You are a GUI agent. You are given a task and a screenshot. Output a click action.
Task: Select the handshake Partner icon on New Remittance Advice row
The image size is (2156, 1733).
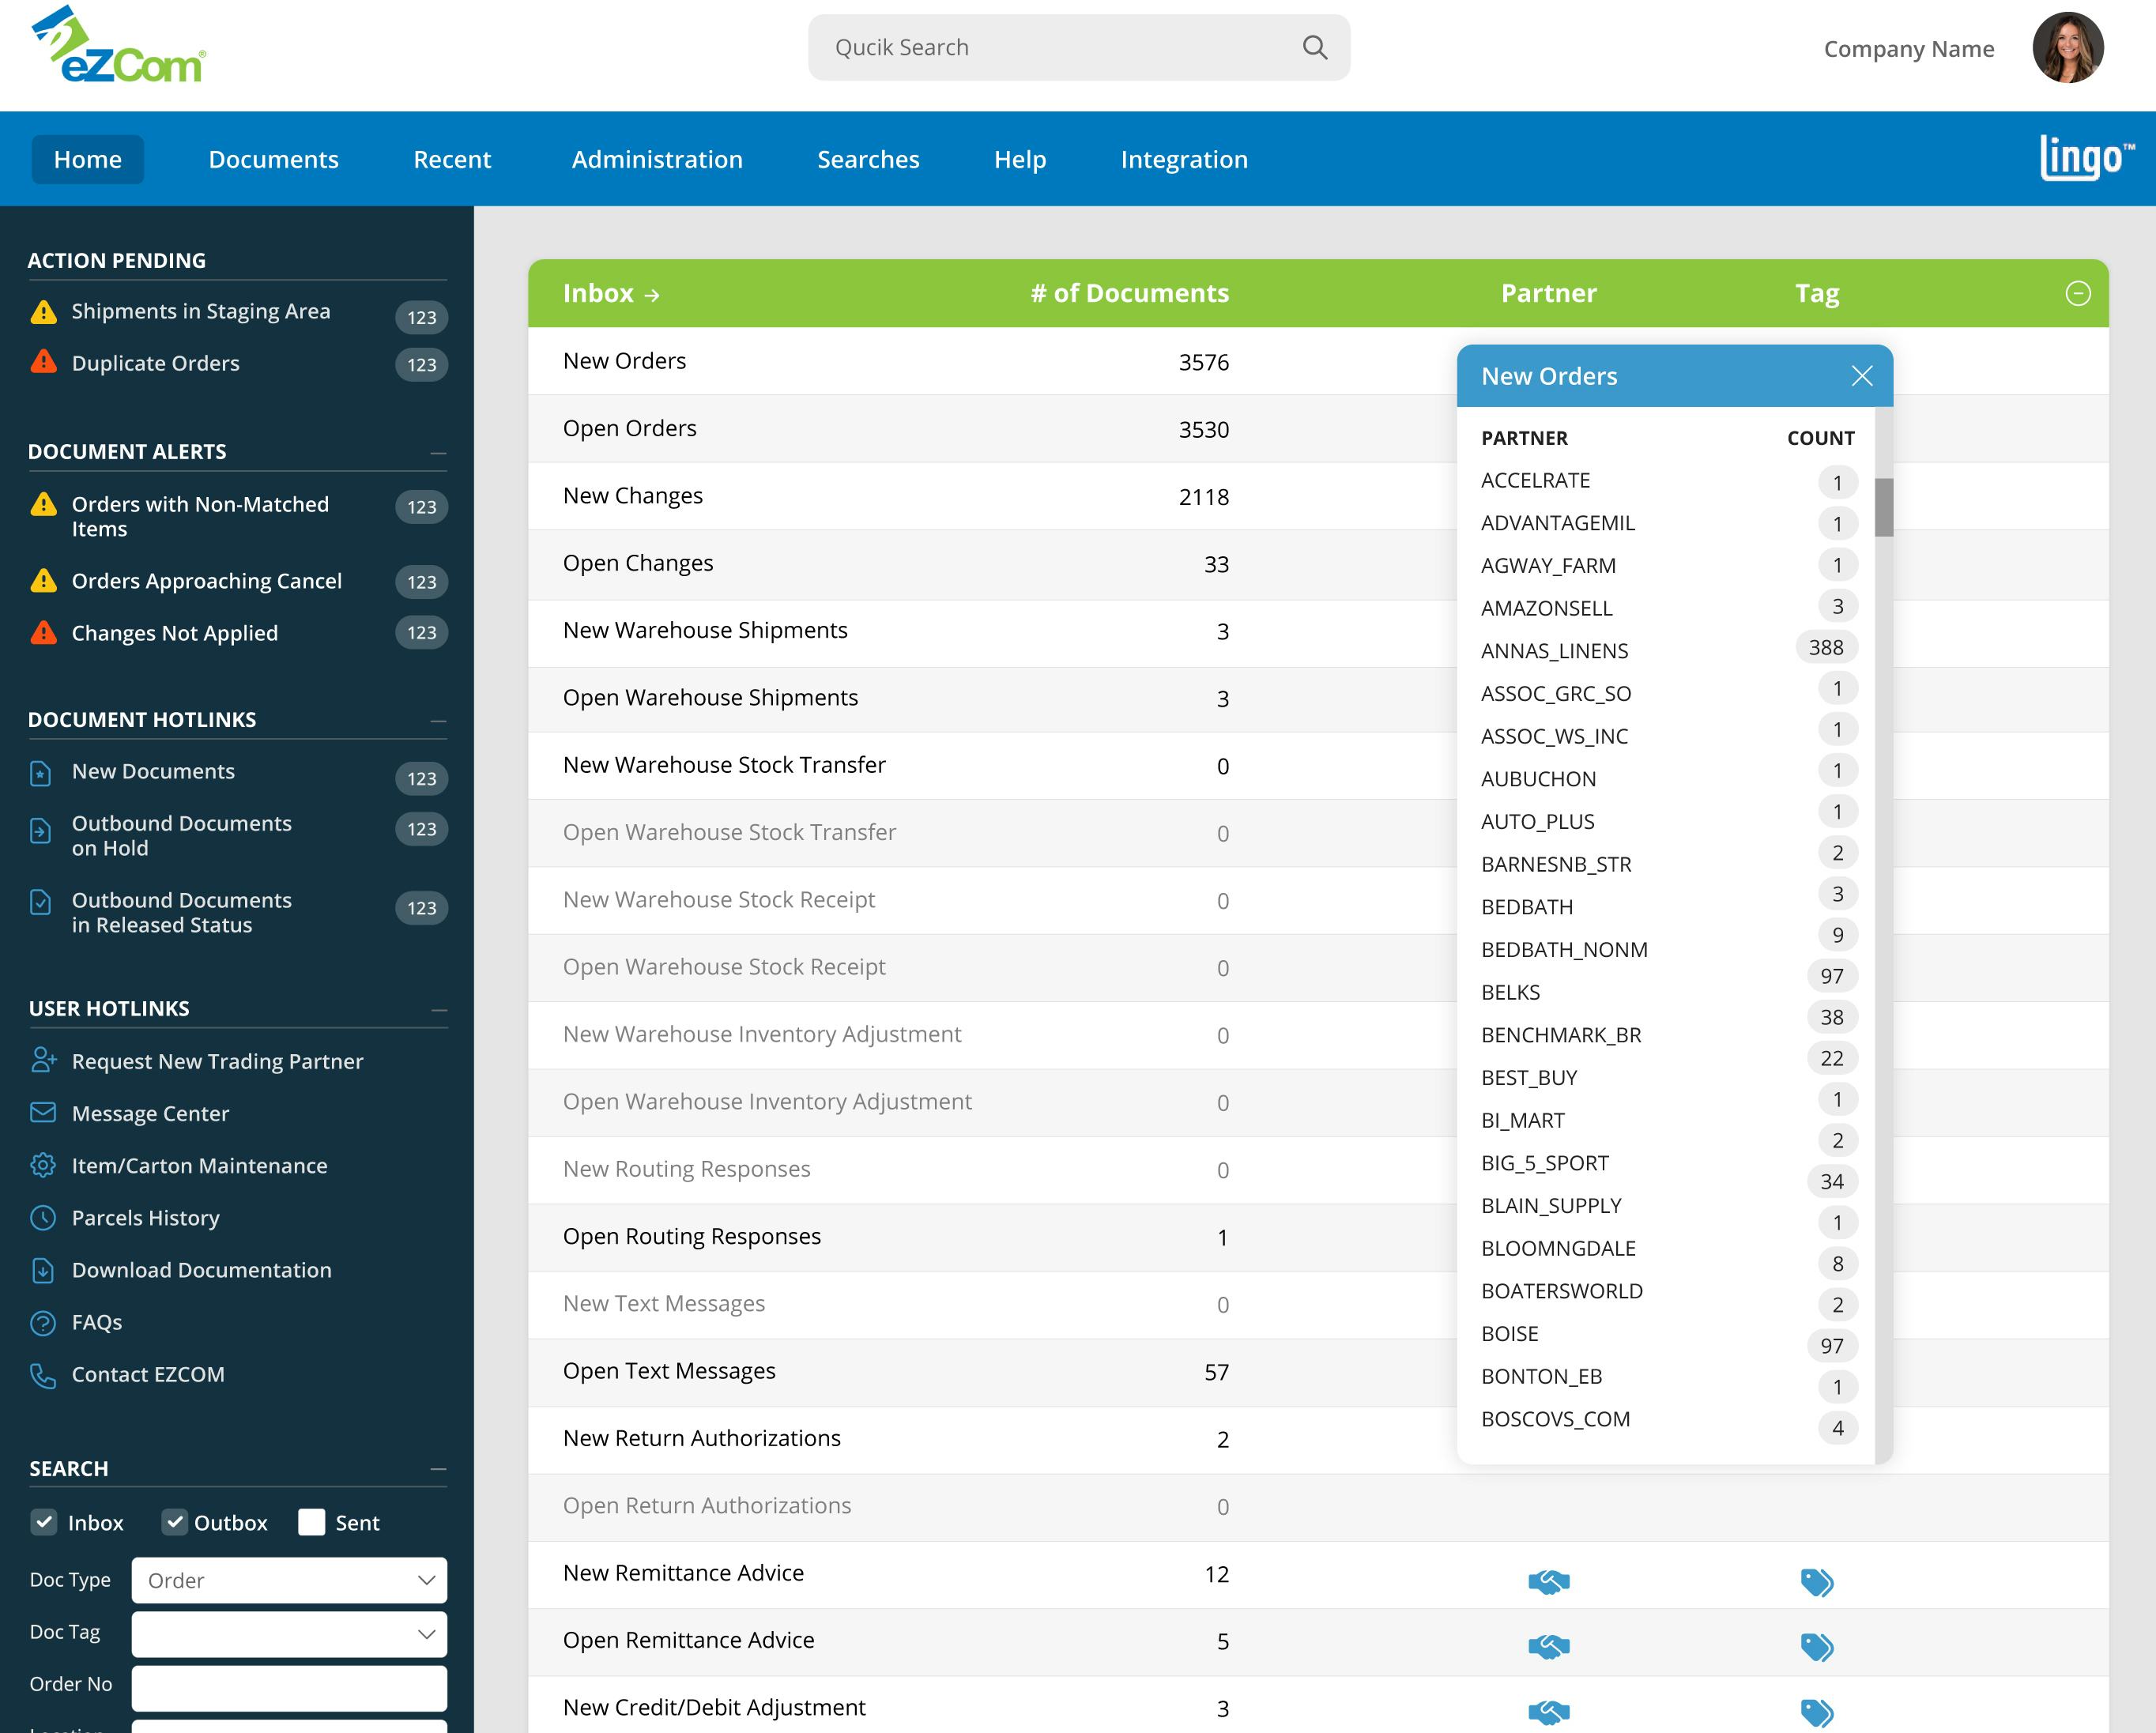click(1547, 1582)
